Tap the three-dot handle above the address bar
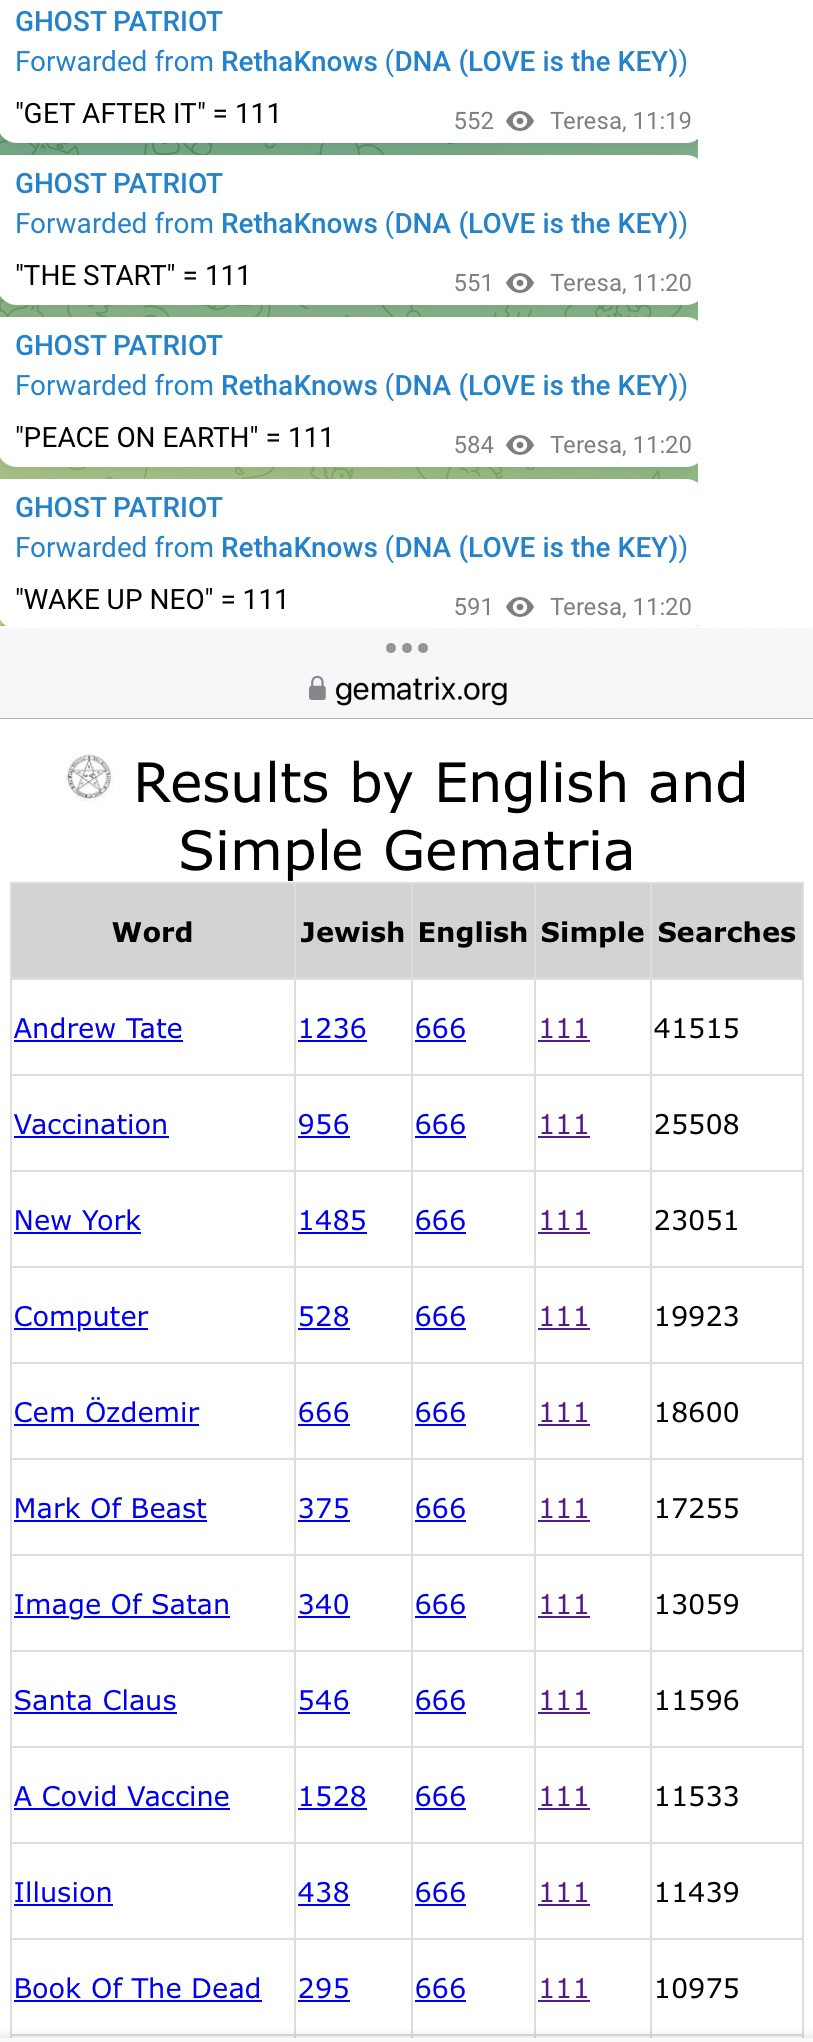Viewport: 813px width, 2042px height. [407, 648]
